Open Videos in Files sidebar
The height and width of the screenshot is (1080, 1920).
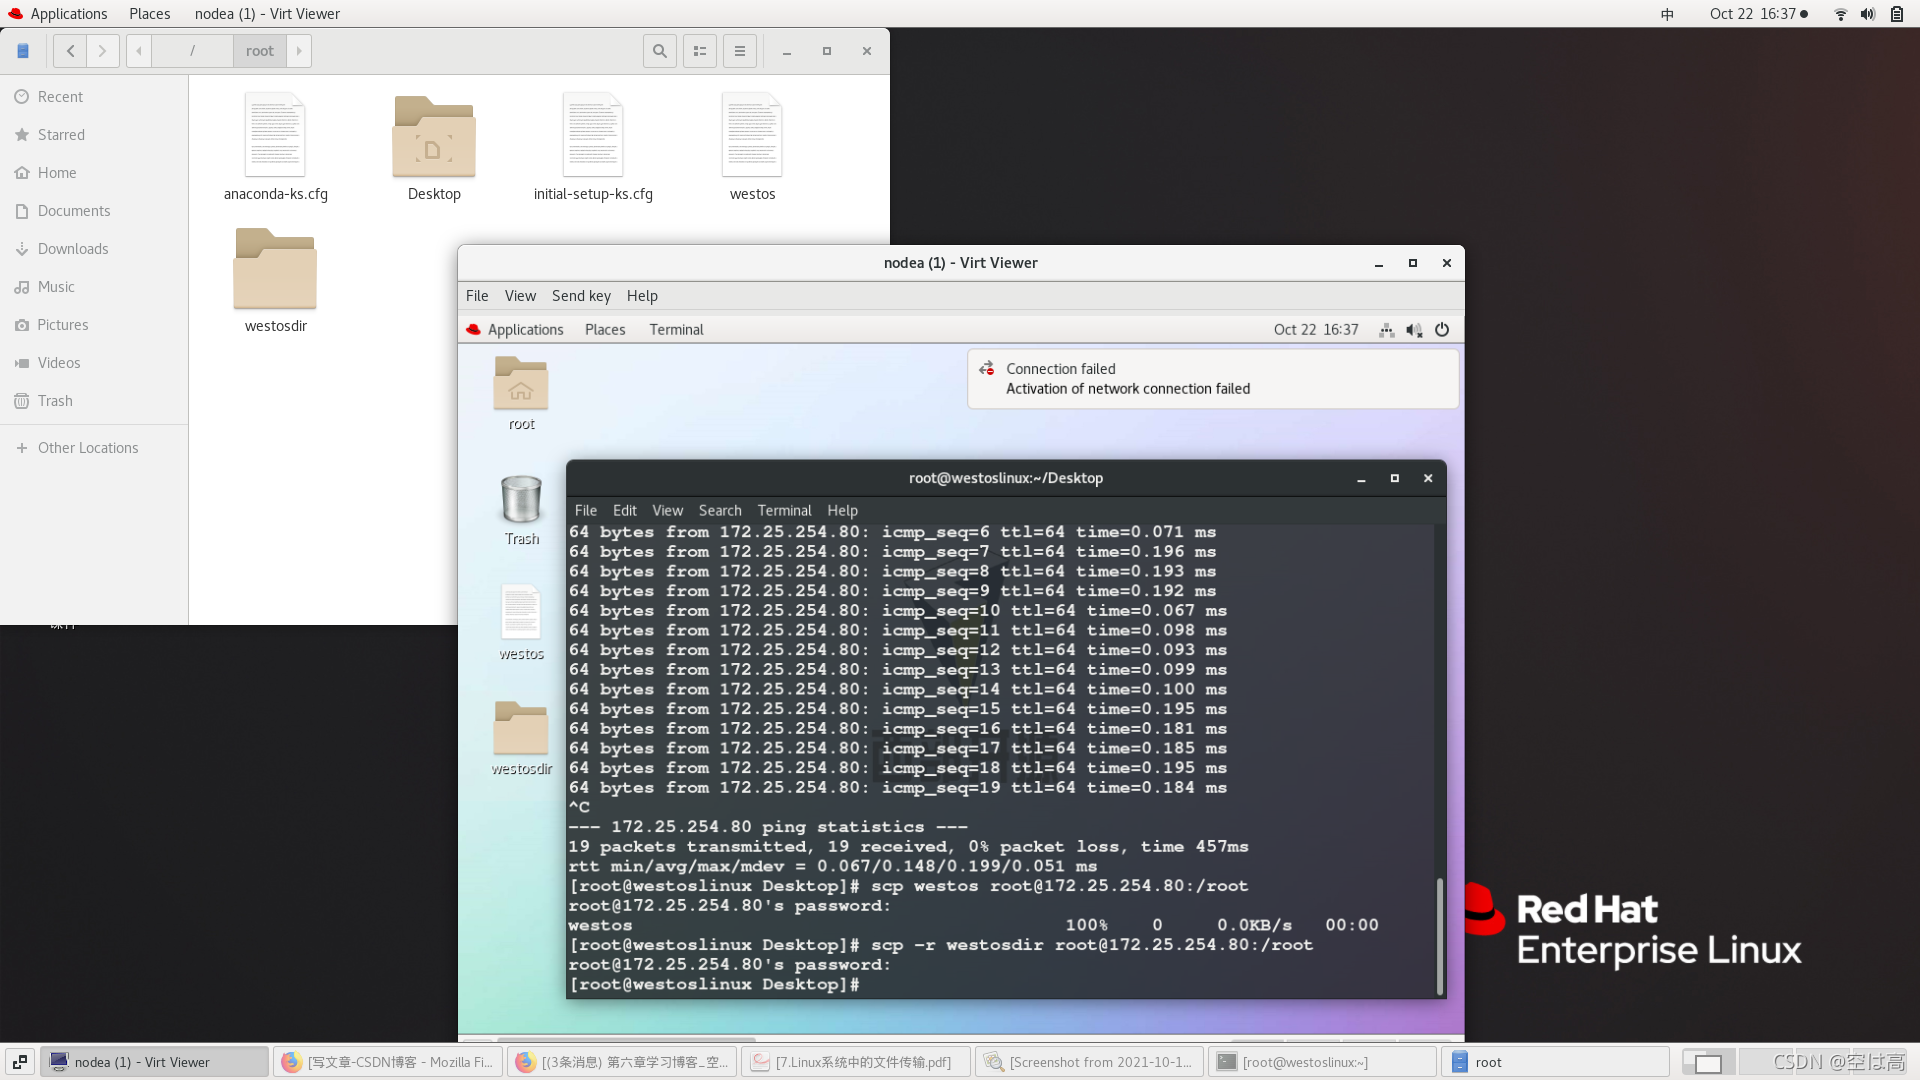[x=94, y=363]
